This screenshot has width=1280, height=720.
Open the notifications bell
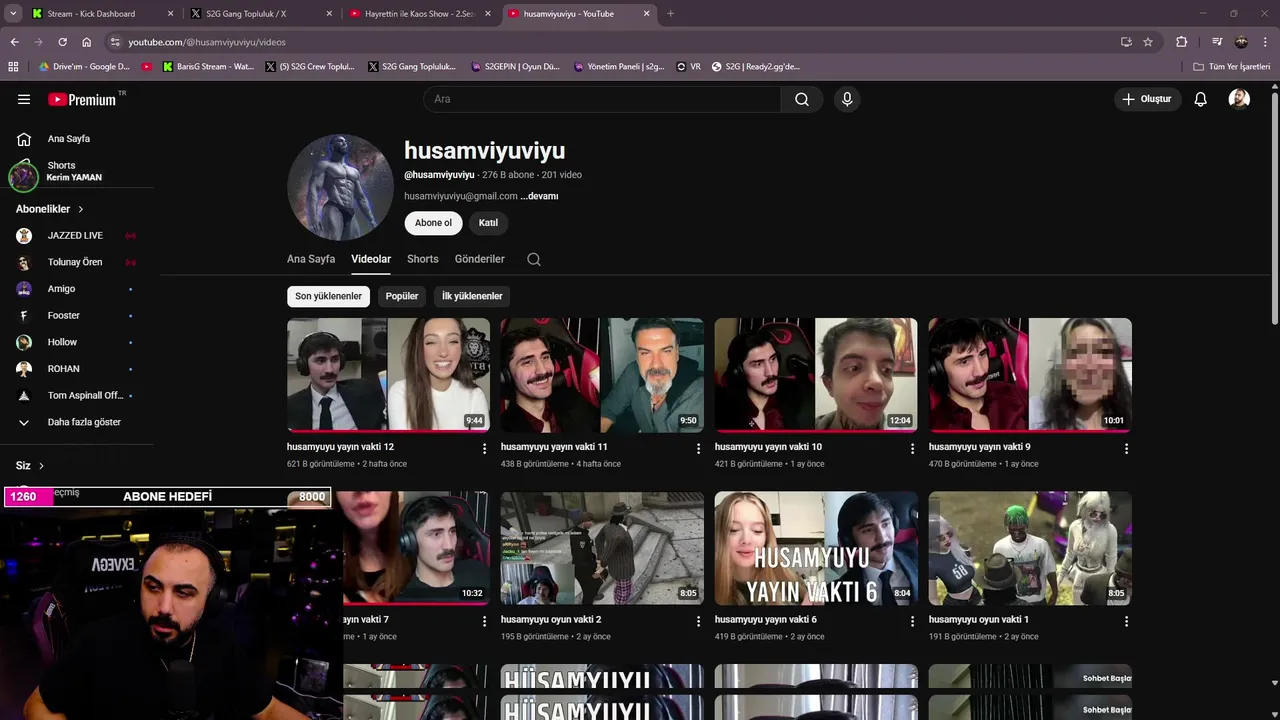(1201, 99)
